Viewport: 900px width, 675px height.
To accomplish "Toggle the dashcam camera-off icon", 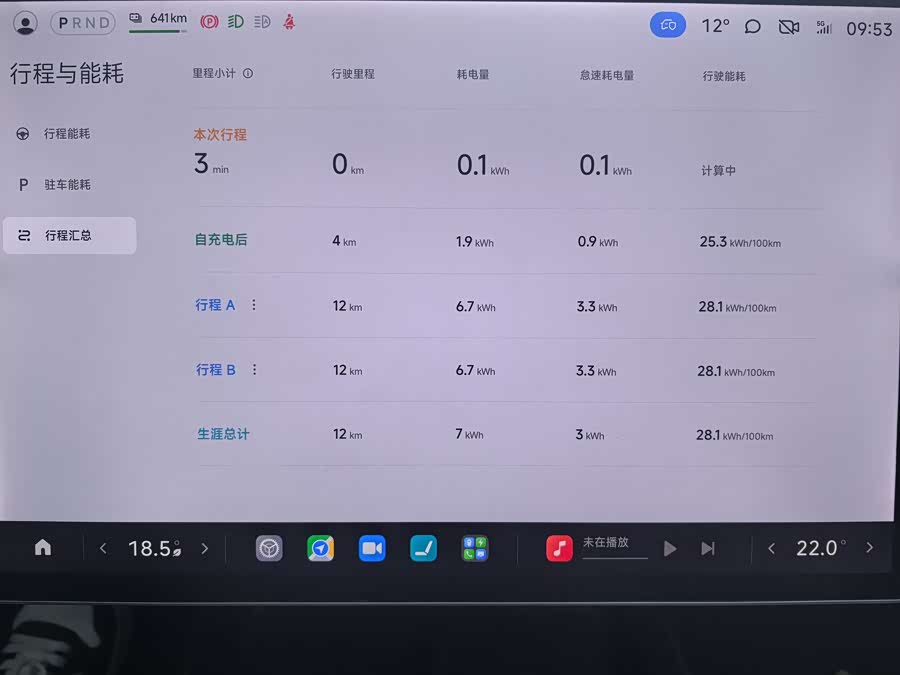I will click(789, 27).
